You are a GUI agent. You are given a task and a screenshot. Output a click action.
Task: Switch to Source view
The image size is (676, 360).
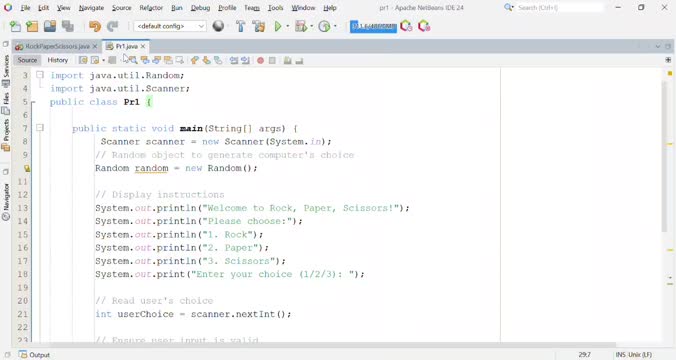27,60
